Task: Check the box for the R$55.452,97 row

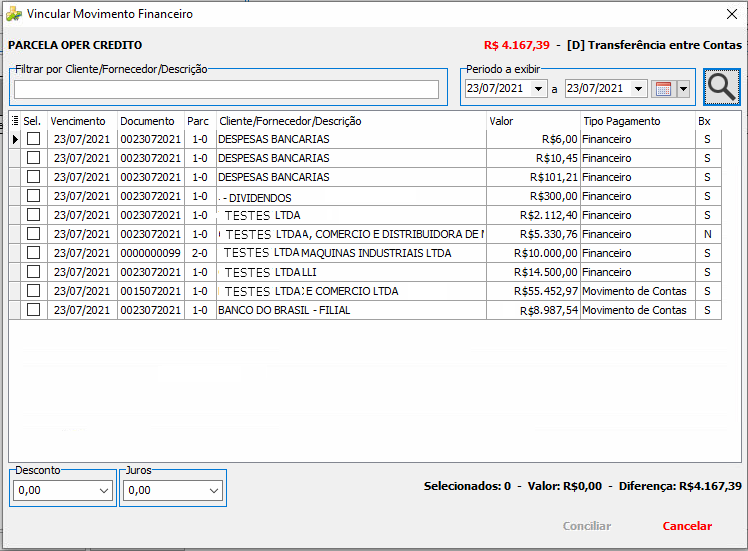Action: (33, 291)
